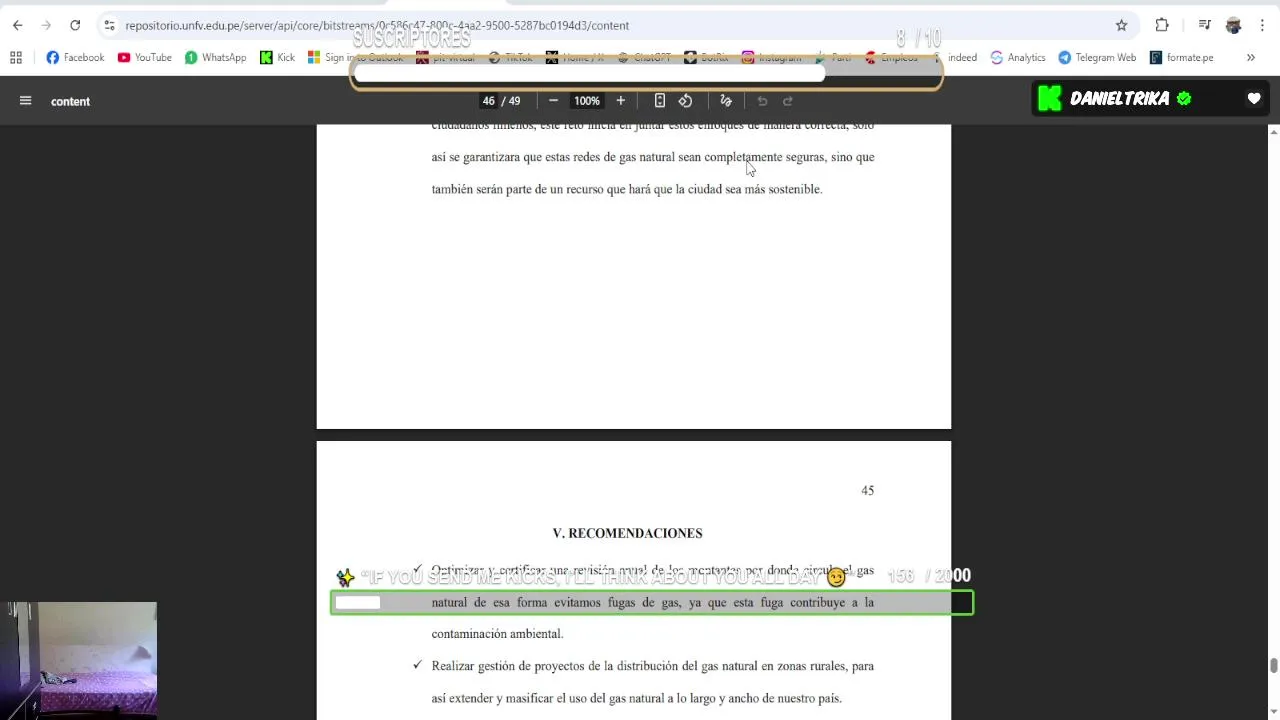Image resolution: width=1280 pixels, height=720 pixels.
Task: View site information icon in address bar
Action: 109,25
